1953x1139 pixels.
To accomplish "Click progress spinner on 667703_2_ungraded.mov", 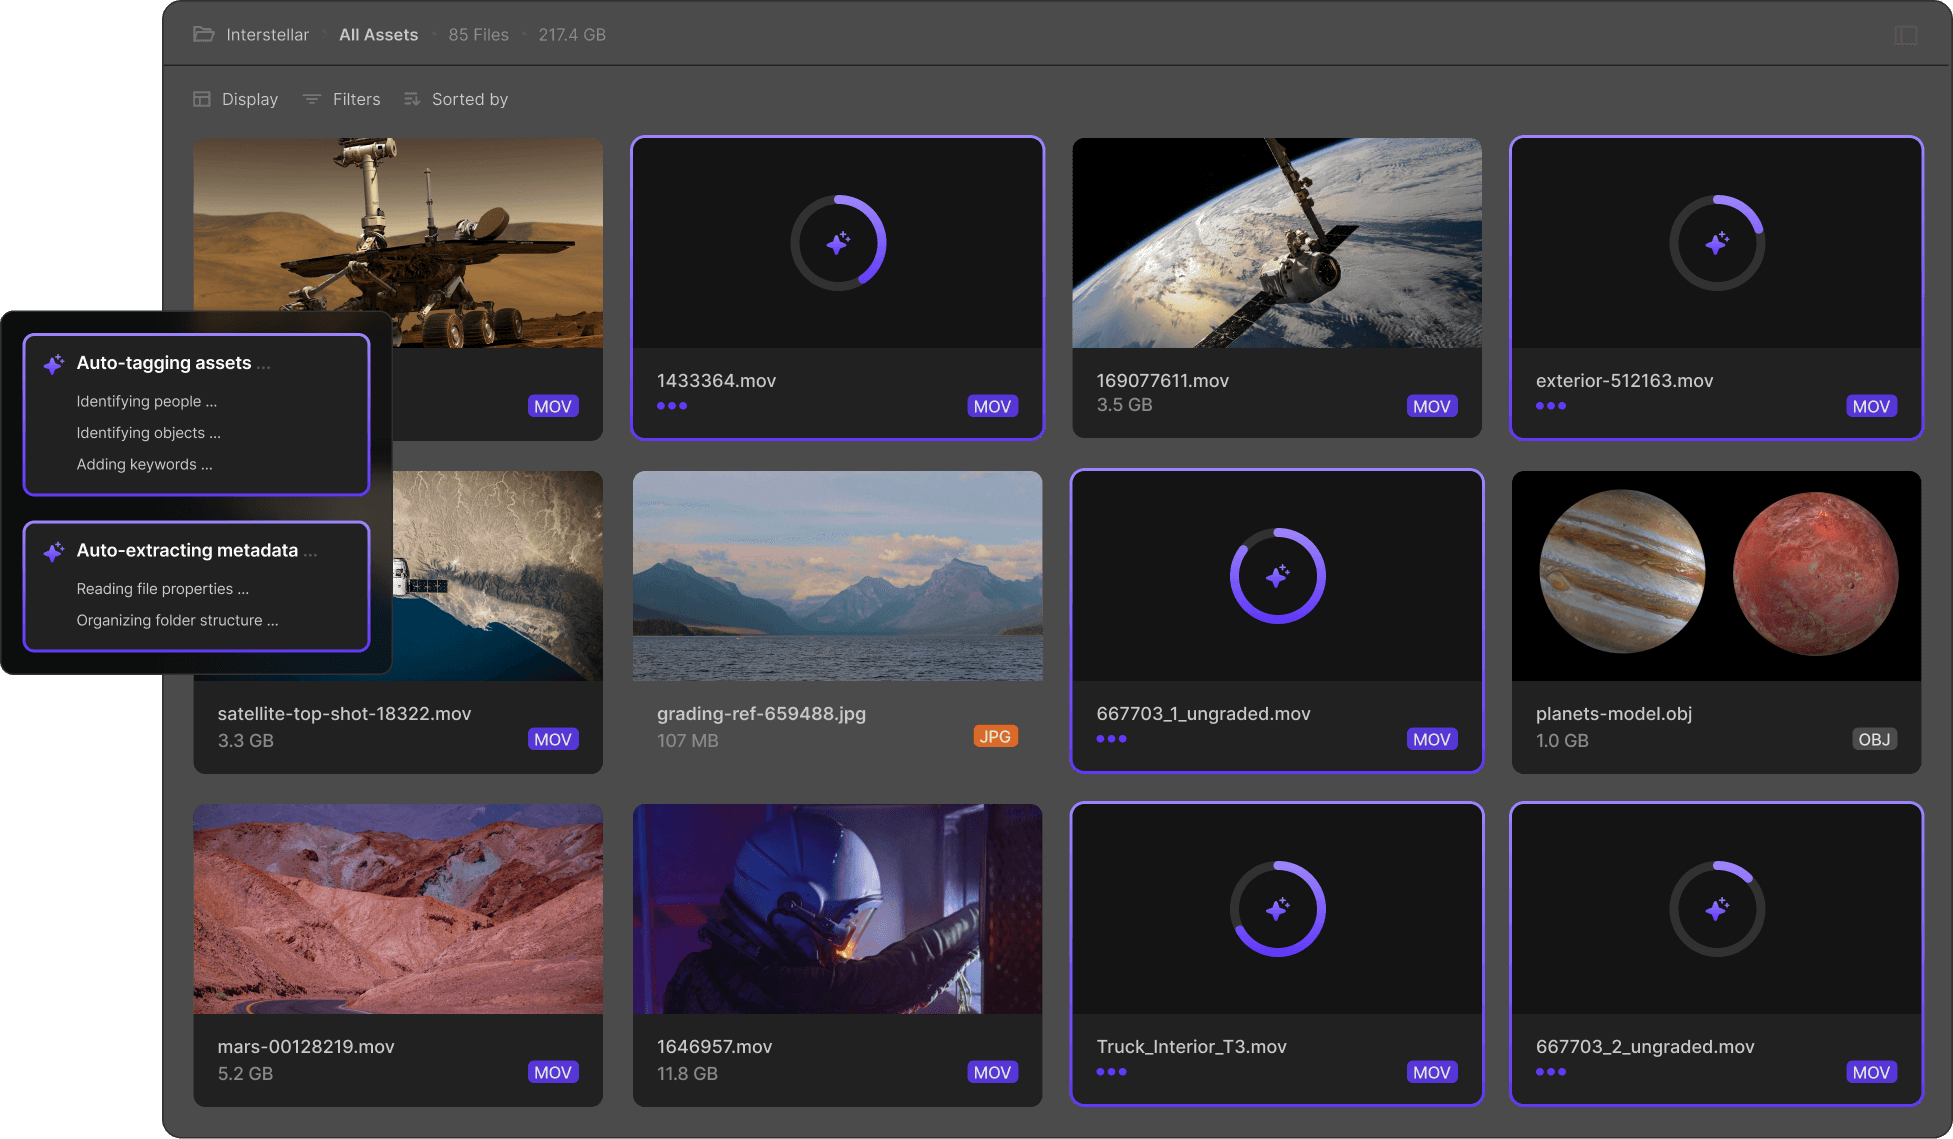I will (1717, 909).
